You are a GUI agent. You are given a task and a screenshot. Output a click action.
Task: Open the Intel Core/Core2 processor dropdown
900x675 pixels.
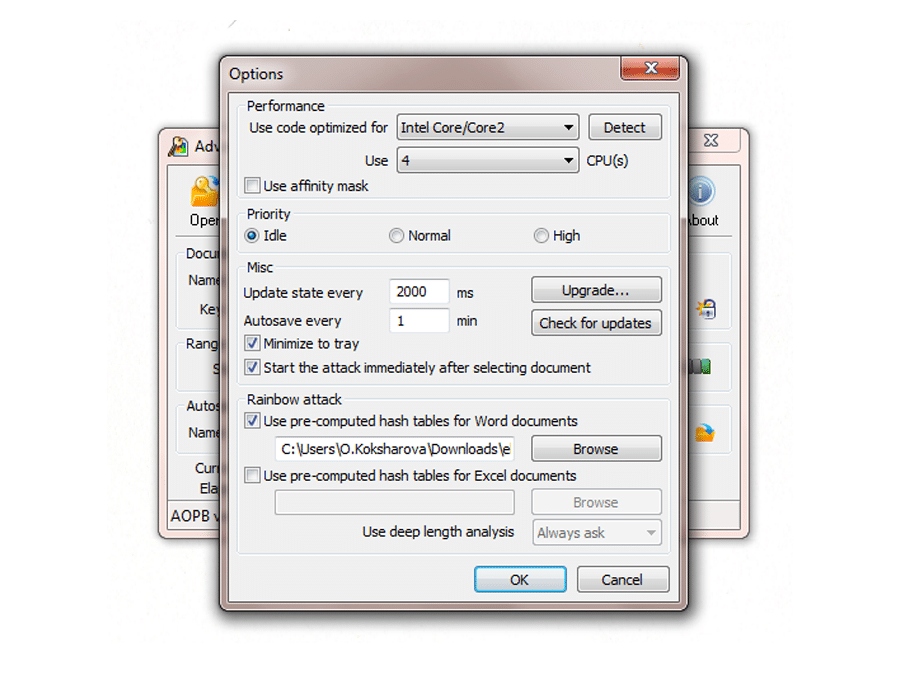click(488, 128)
